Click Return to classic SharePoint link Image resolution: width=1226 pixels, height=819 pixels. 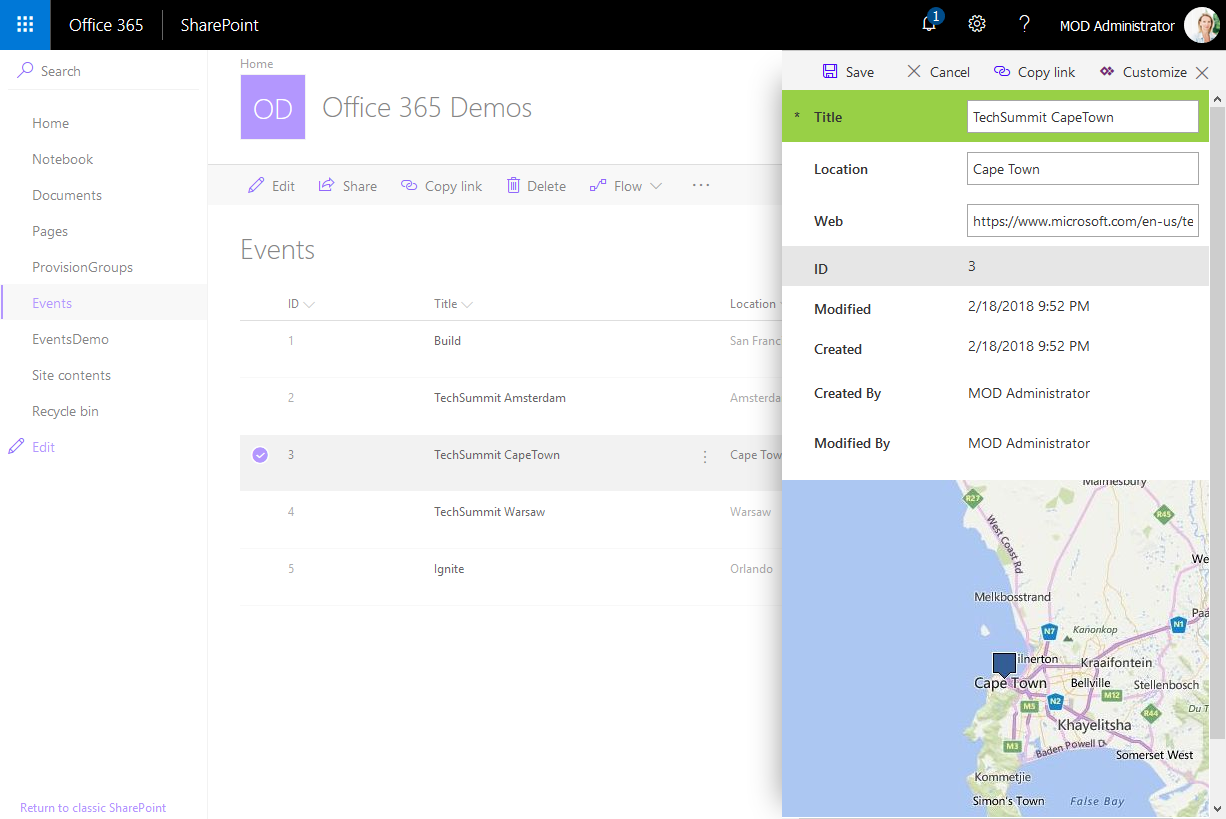93,808
